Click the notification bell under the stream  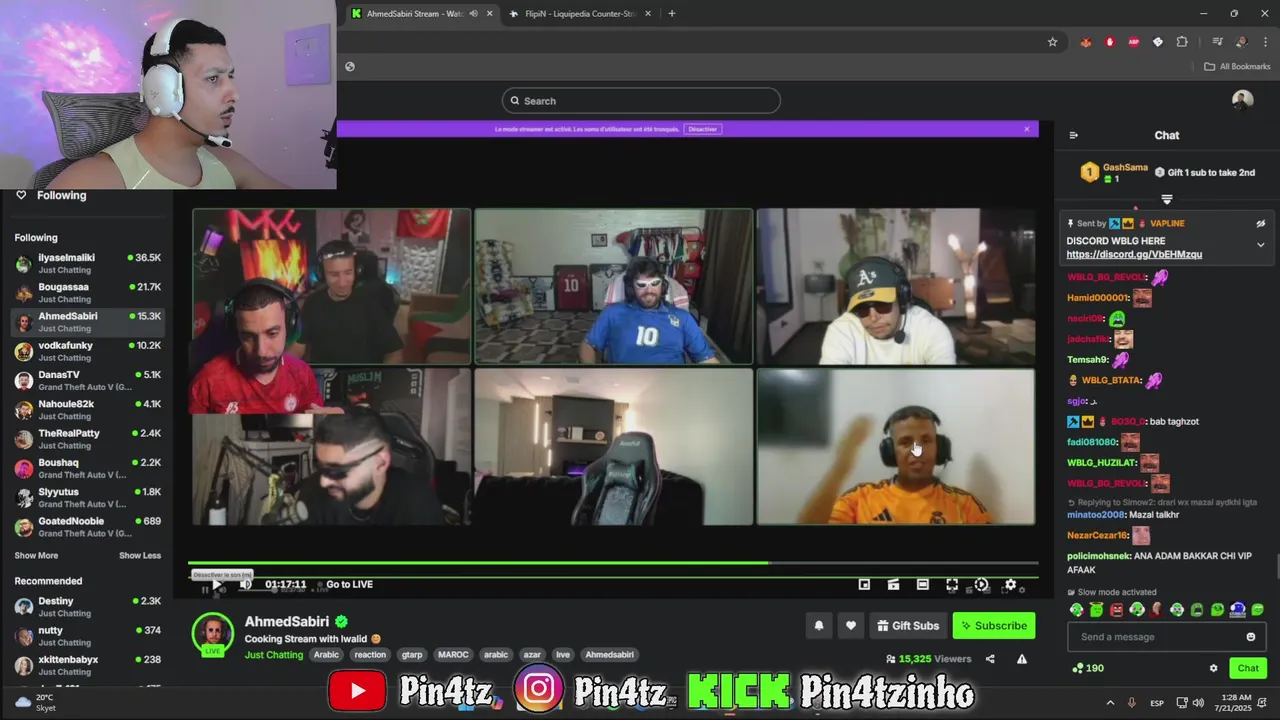(x=818, y=626)
